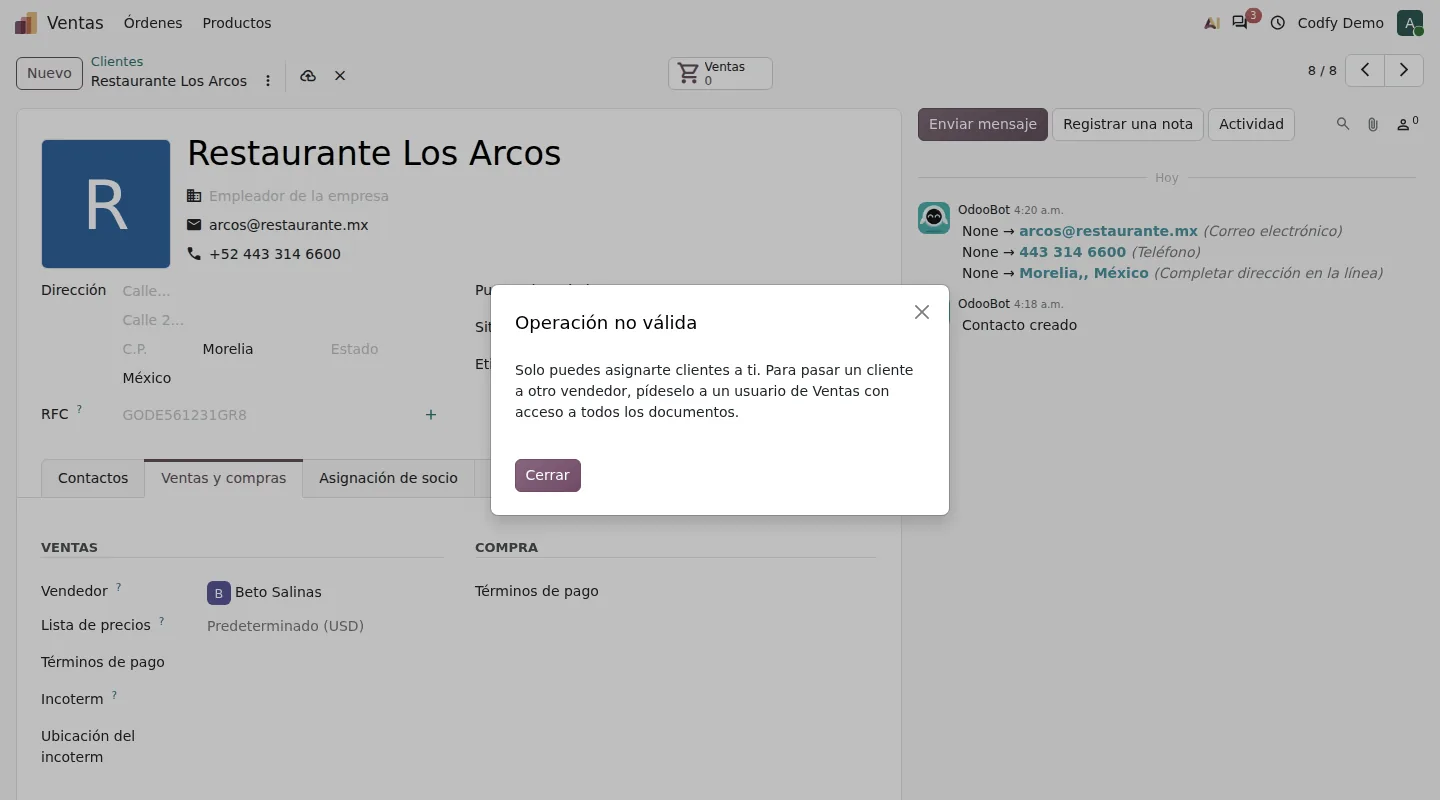The width and height of the screenshot is (1440, 800).
Task: Click the AI assistant icon in top bar
Action: [1212, 23]
